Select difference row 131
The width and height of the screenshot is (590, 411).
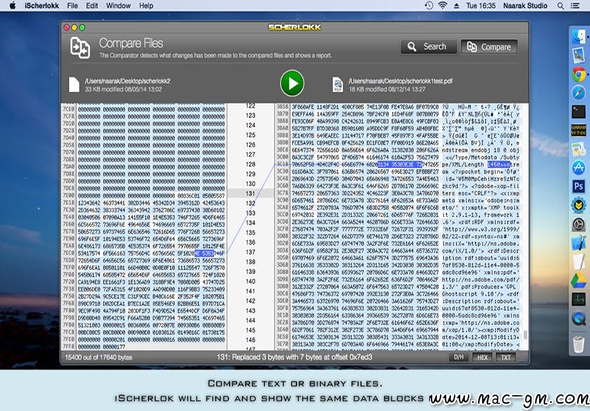251,193
